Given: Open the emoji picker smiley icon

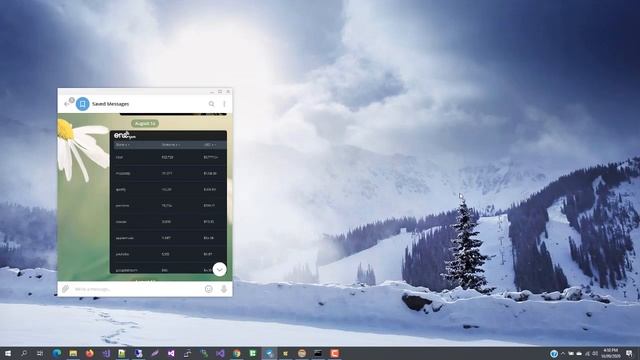Looking at the screenshot, I should (x=209, y=289).
